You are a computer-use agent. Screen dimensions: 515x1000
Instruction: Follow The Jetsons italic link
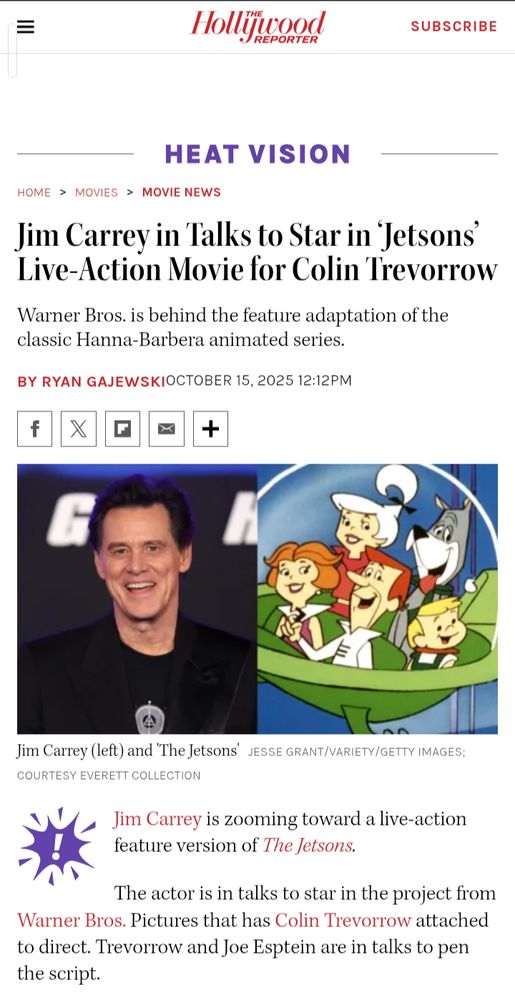(x=308, y=845)
